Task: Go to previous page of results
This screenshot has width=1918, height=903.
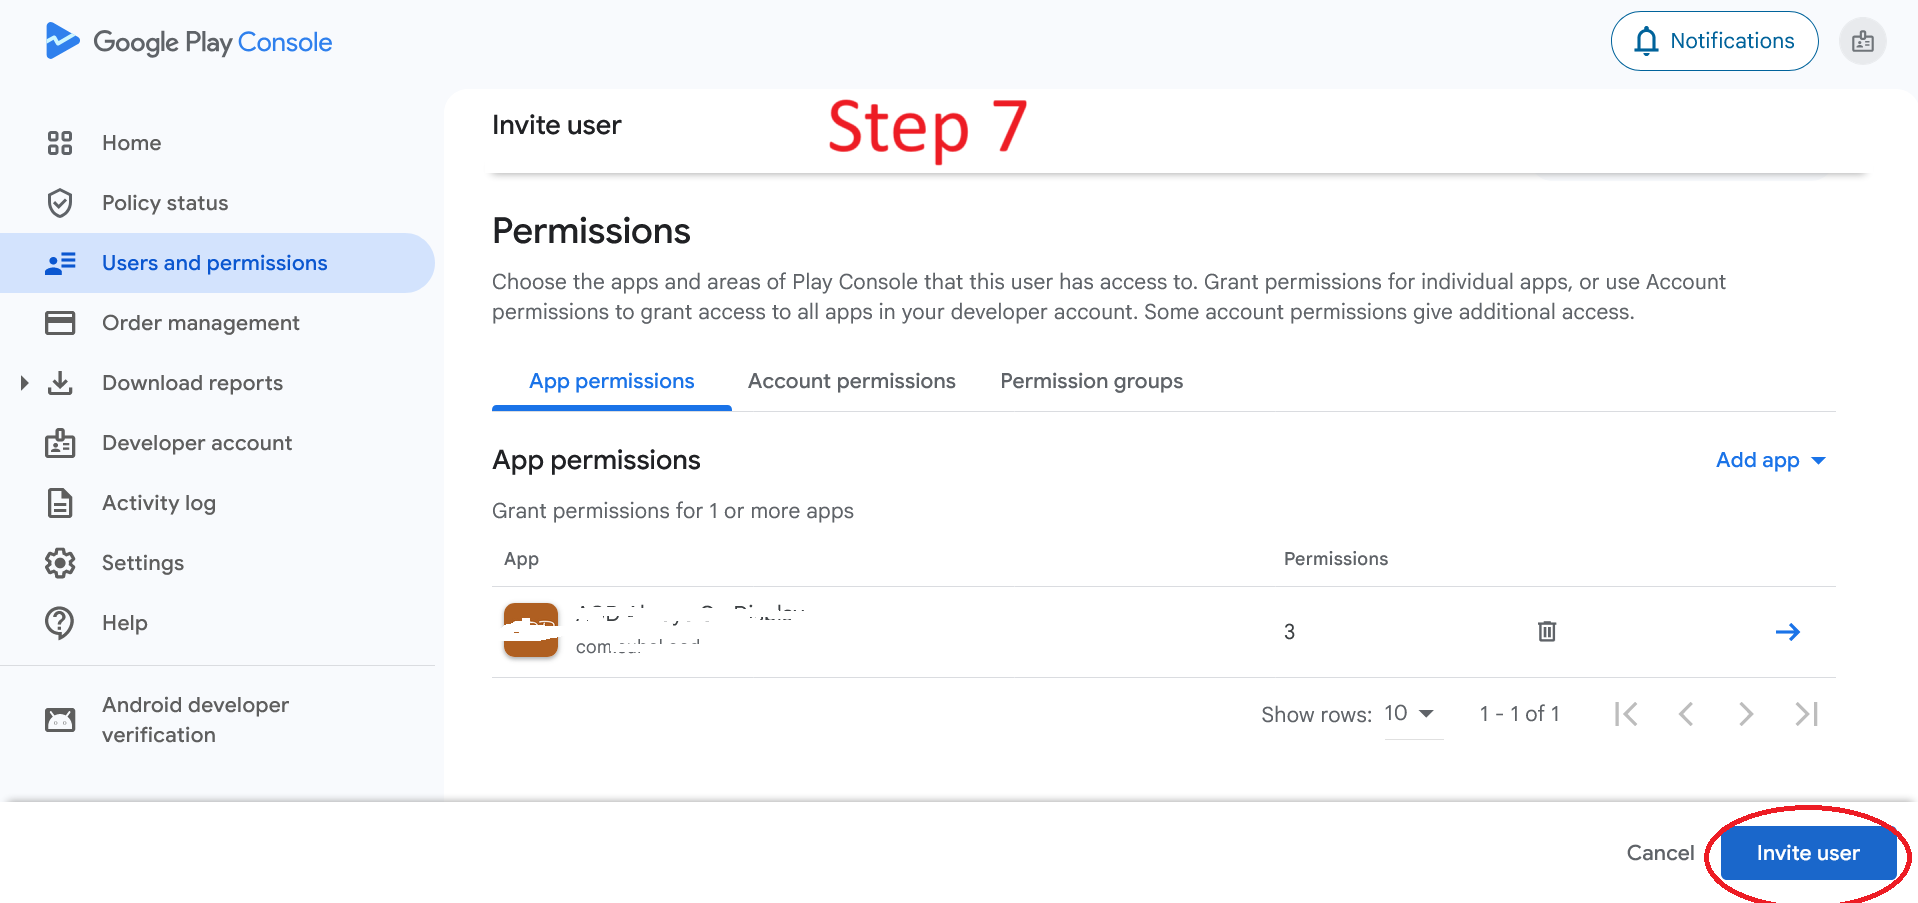Action: pyautogui.click(x=1686, y=714)
